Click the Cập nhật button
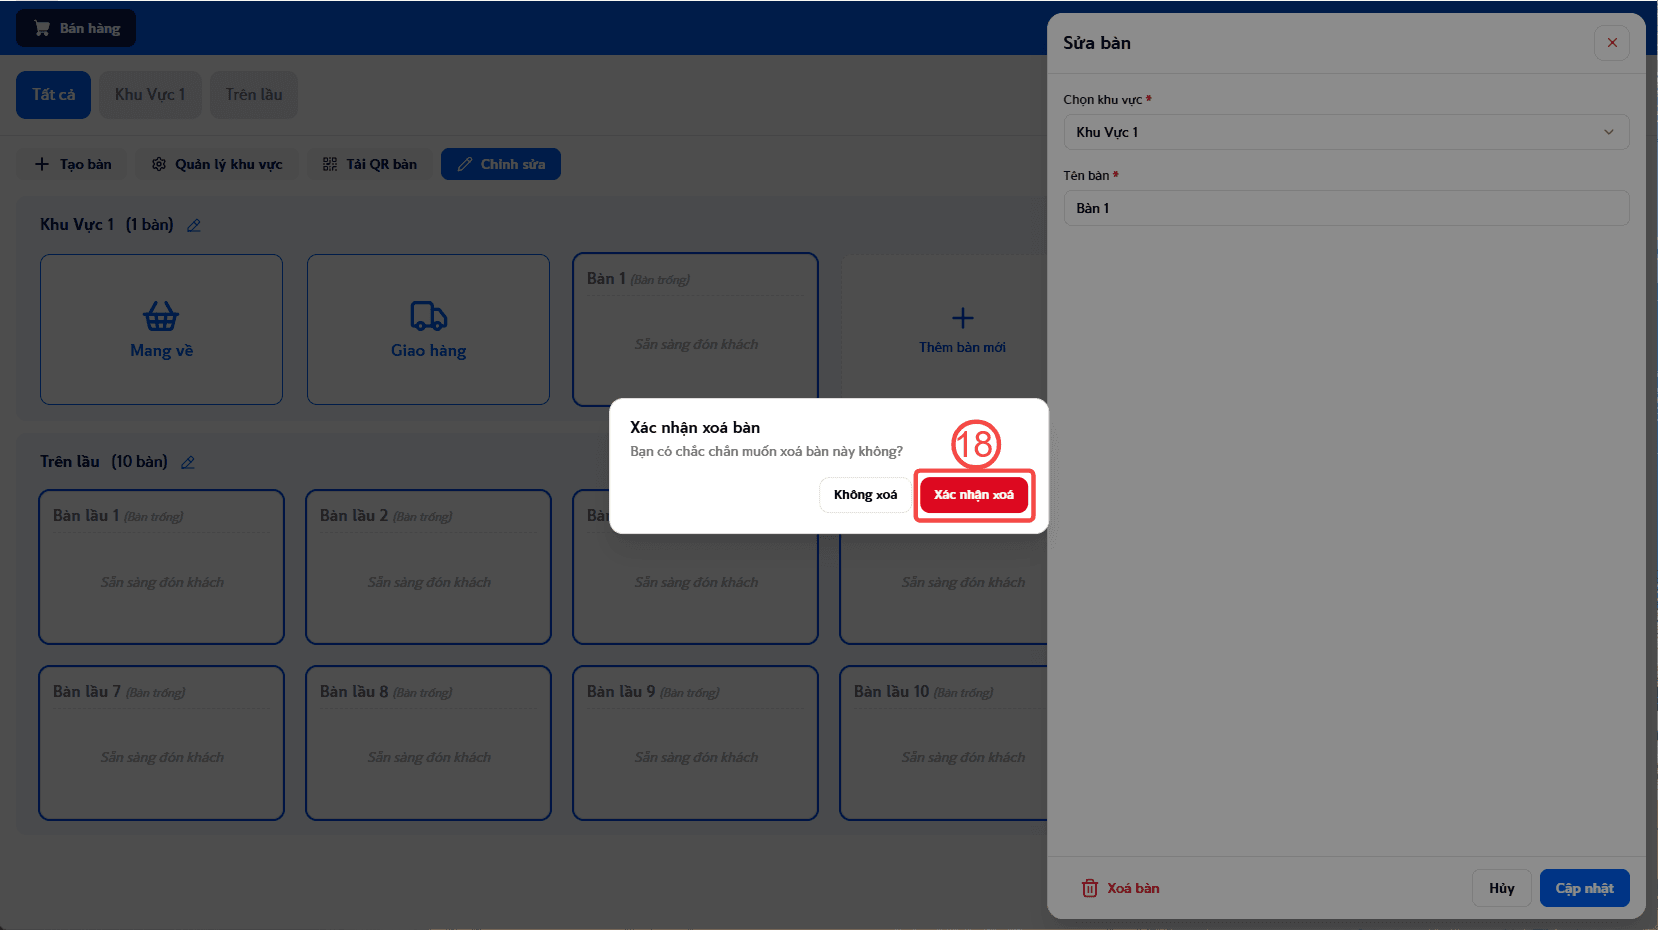This screenshot has width=1658, height=930. point(1584,888)
